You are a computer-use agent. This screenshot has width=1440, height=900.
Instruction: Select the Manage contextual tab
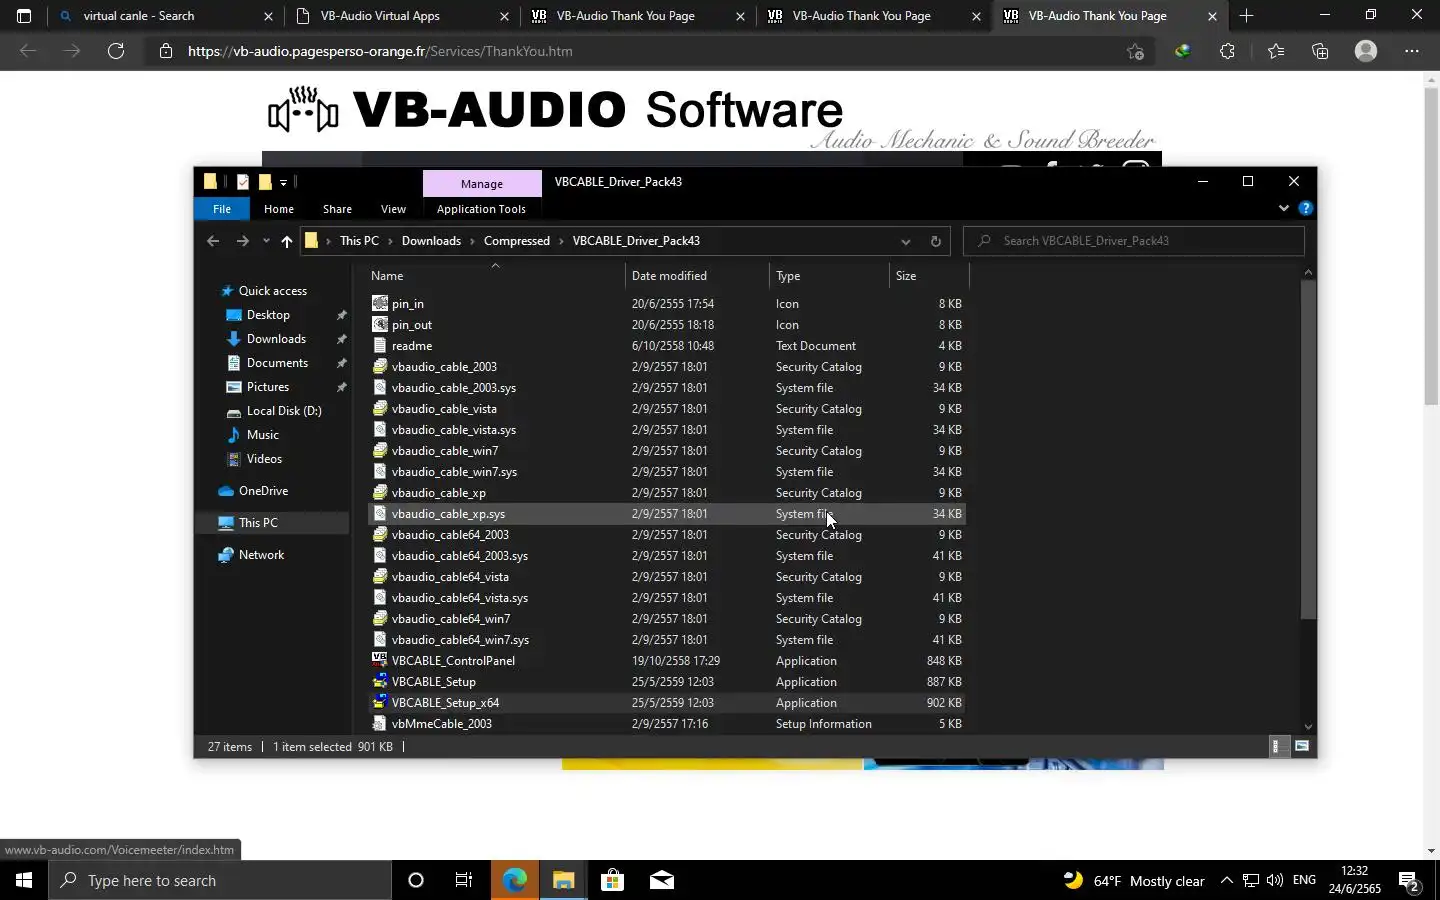coord(482,184)
